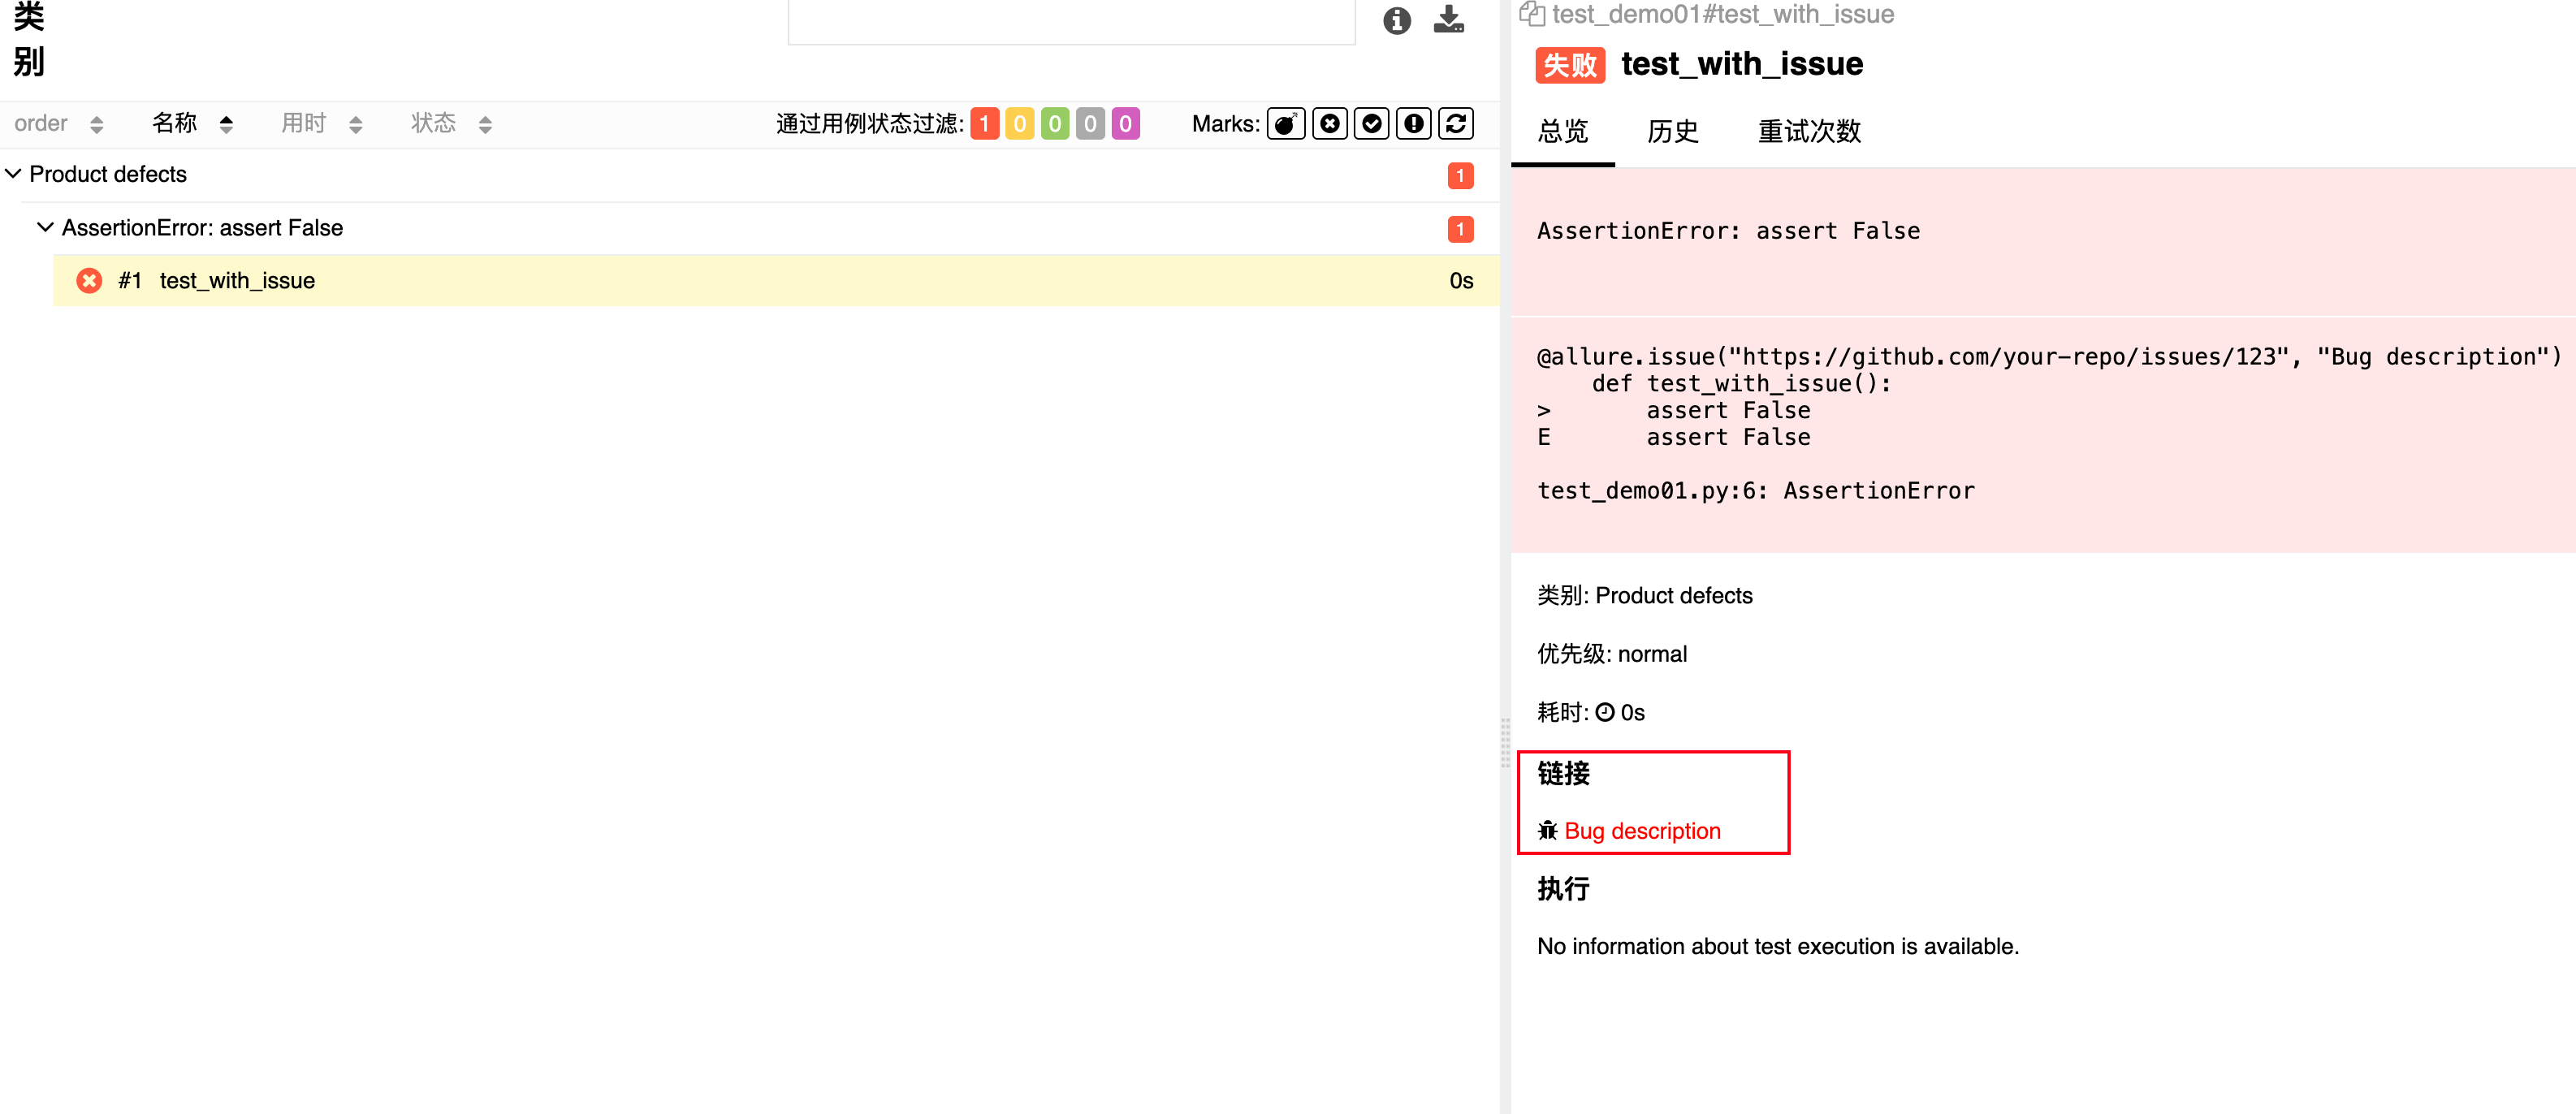
Task: Click the exclamation-circle marks icon
Action: tap(1413, 124)
